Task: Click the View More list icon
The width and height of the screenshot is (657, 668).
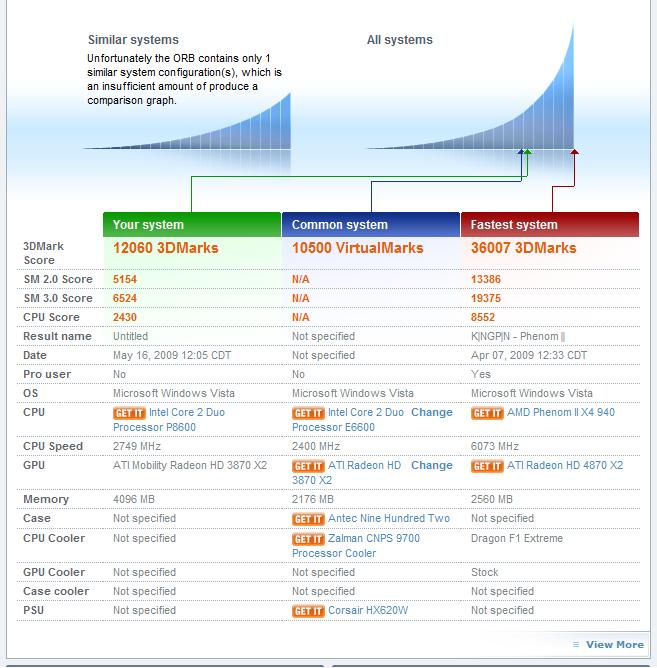Action: click(576, 645)
